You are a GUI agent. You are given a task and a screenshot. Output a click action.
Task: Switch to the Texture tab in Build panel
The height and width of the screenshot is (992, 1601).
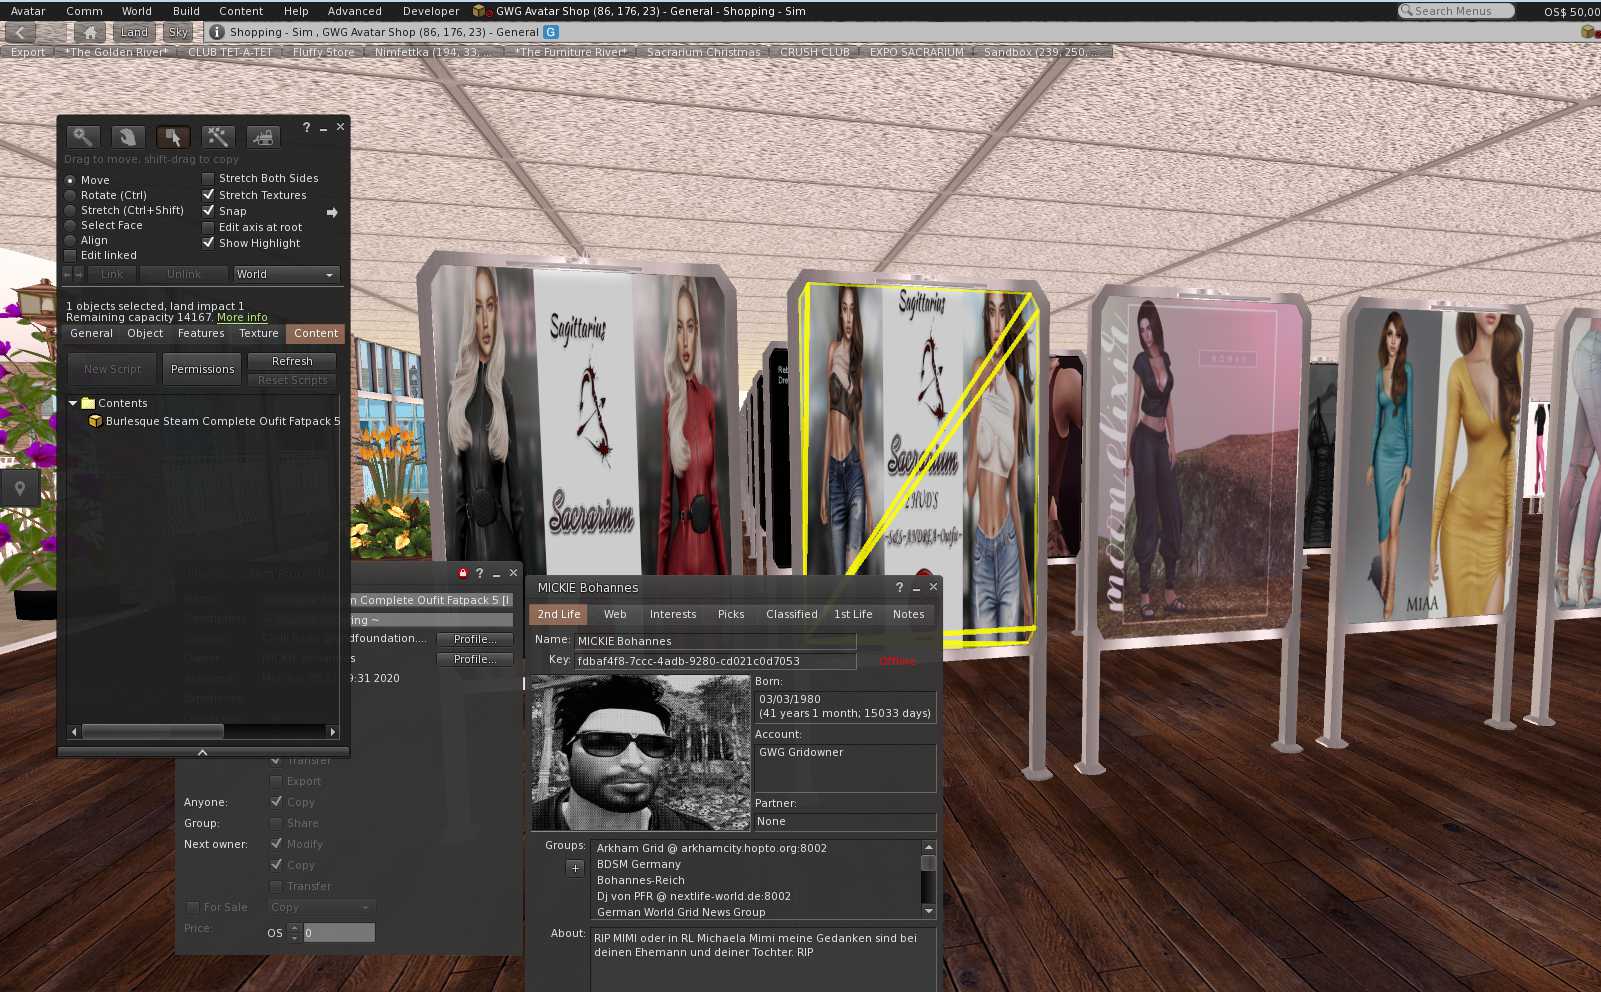click(x=258, y=333)
